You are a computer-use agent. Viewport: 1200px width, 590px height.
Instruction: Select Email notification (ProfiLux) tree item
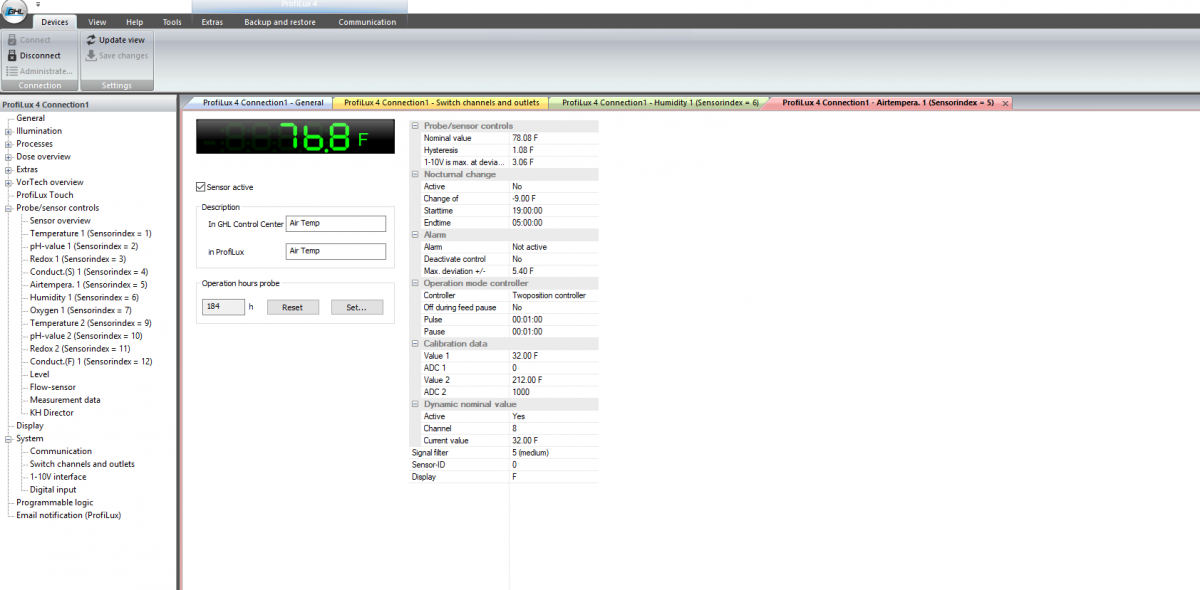click(68, 515)
